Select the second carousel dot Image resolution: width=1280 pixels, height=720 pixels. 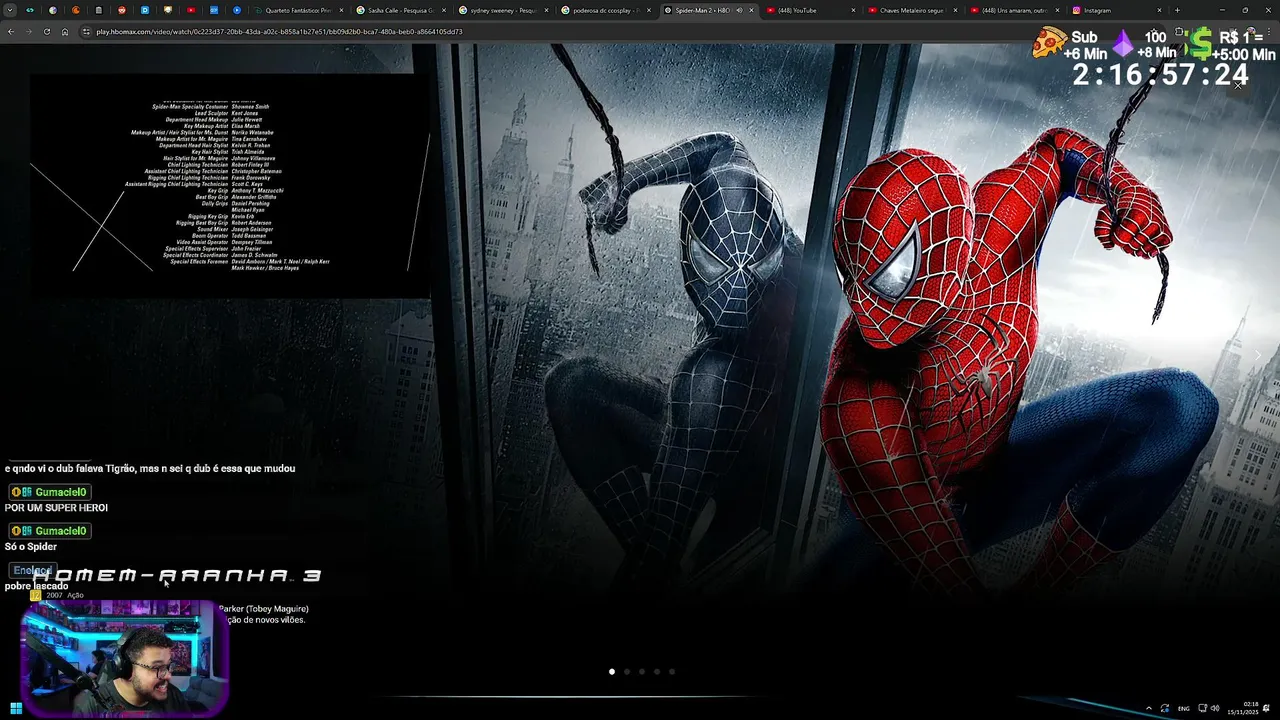point(627,672)
